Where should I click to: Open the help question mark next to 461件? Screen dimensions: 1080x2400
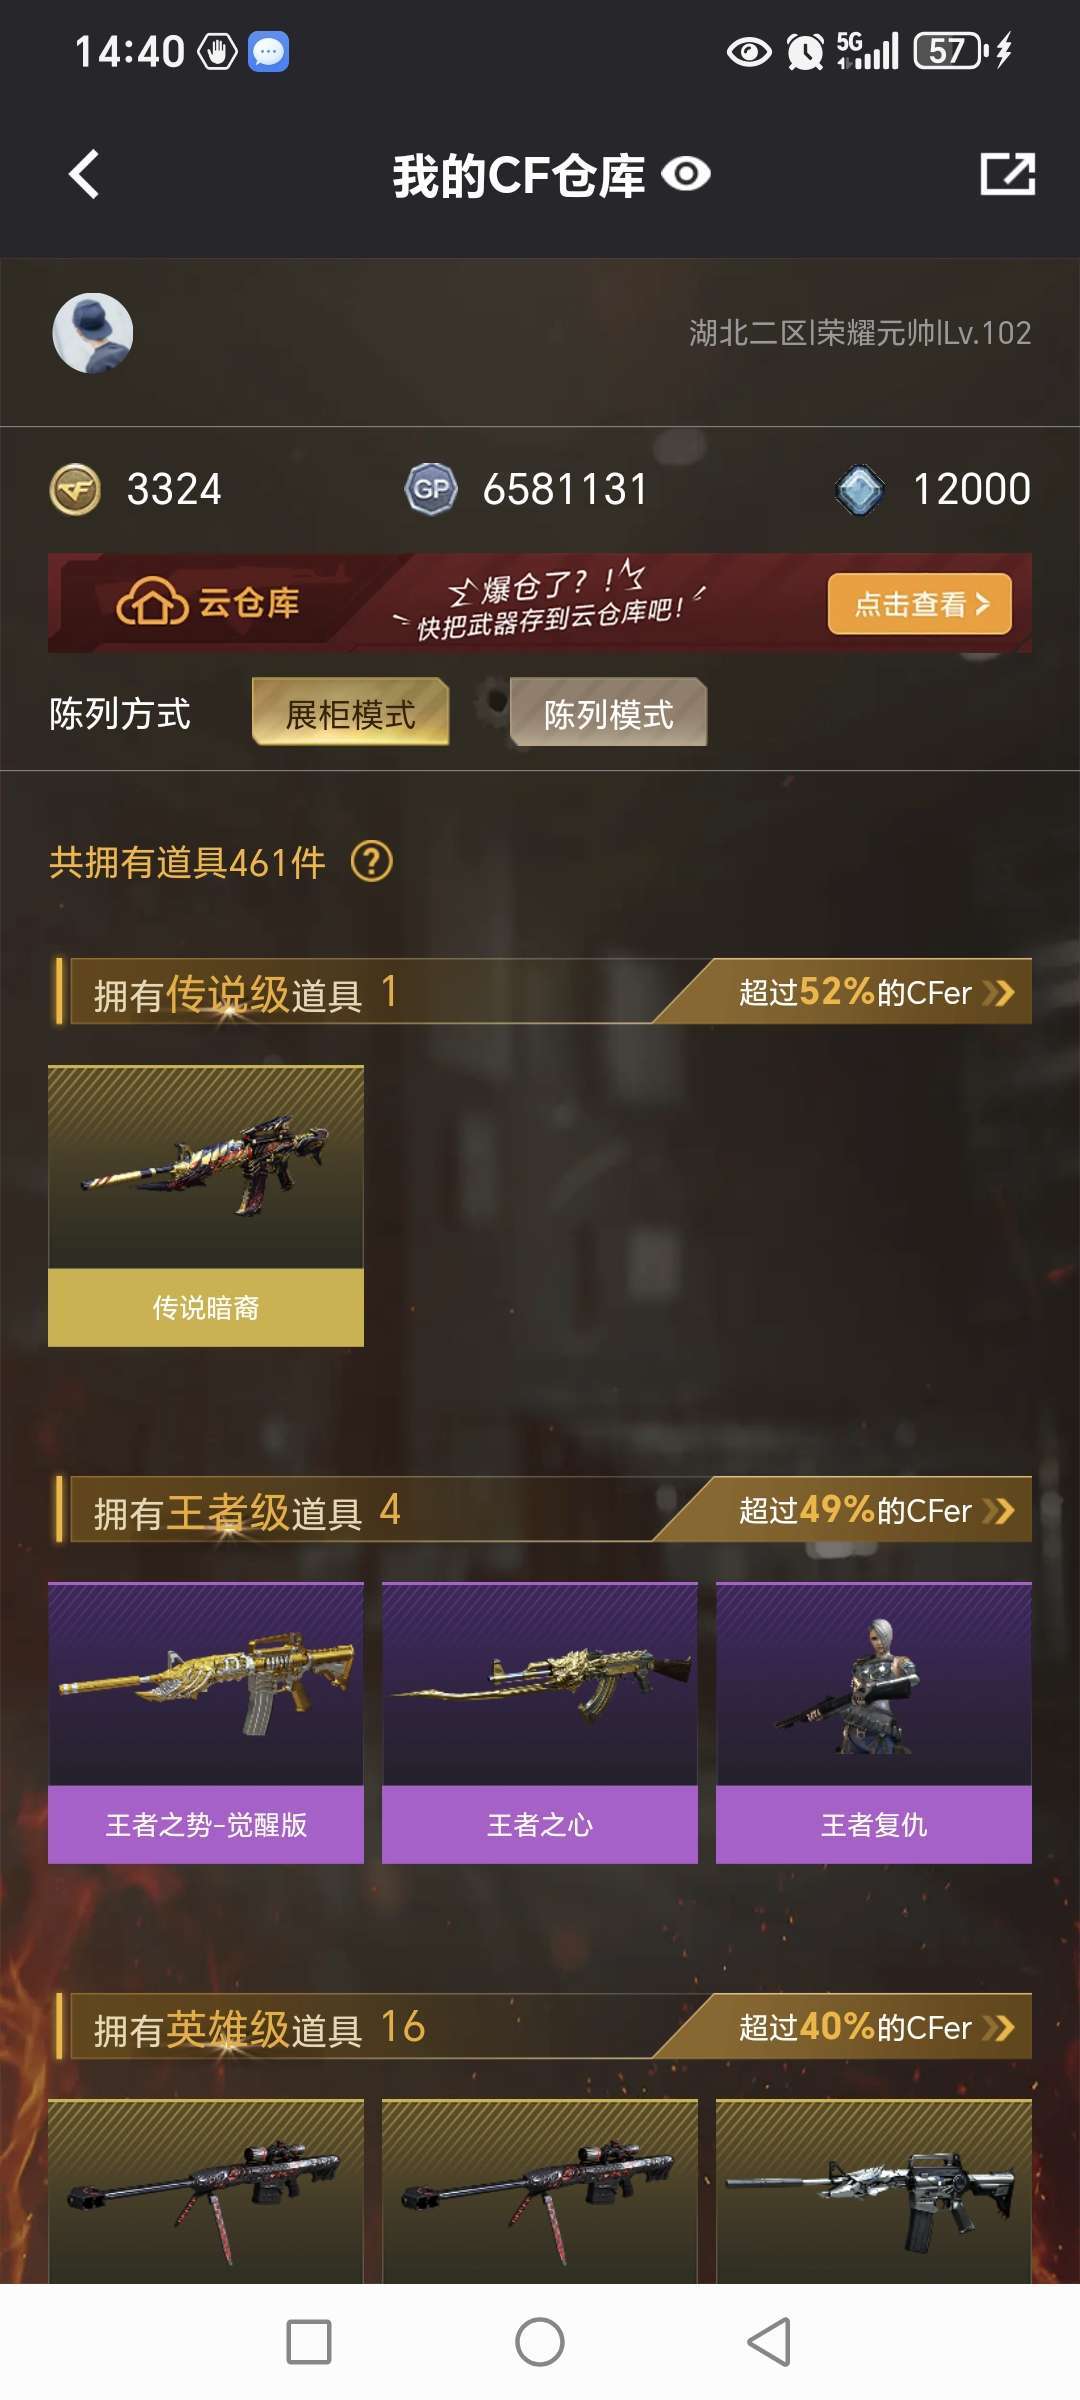pyautogui.click(x=372, y=862)
